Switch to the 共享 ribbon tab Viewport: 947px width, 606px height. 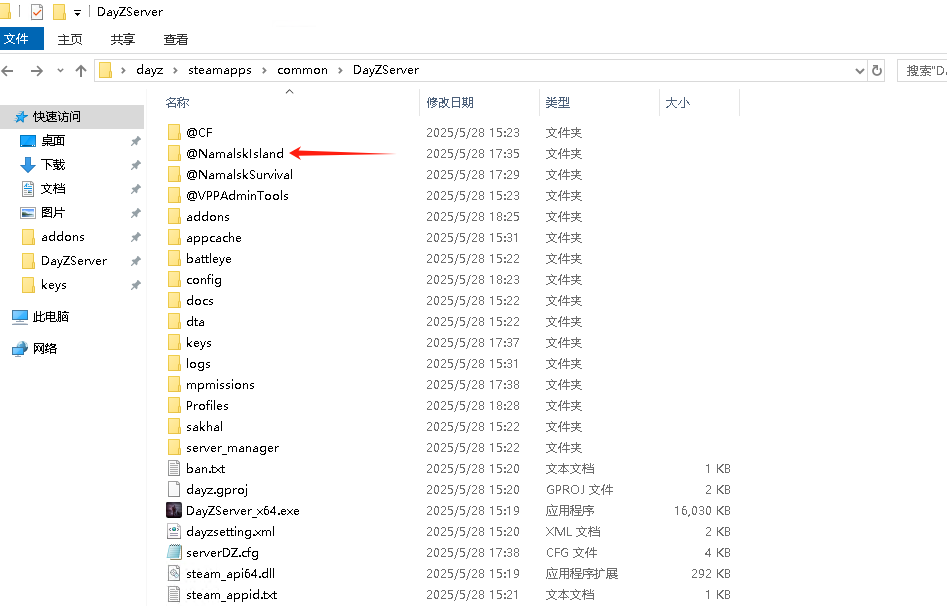123,39
